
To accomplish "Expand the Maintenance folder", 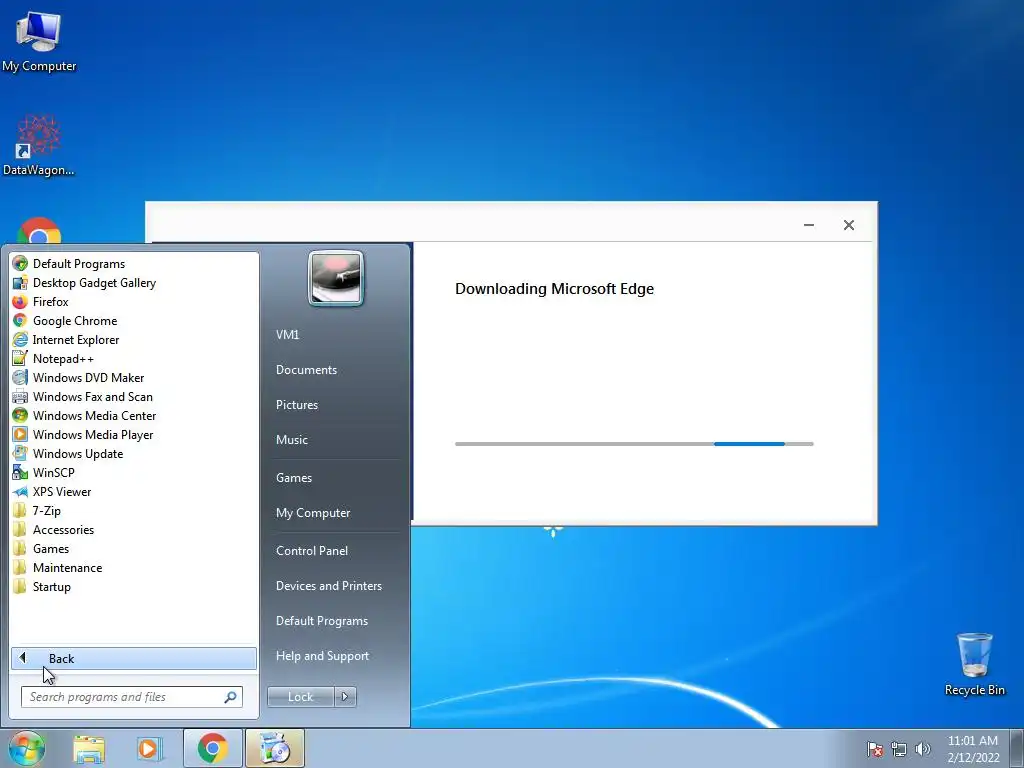I will click(67, 568).
